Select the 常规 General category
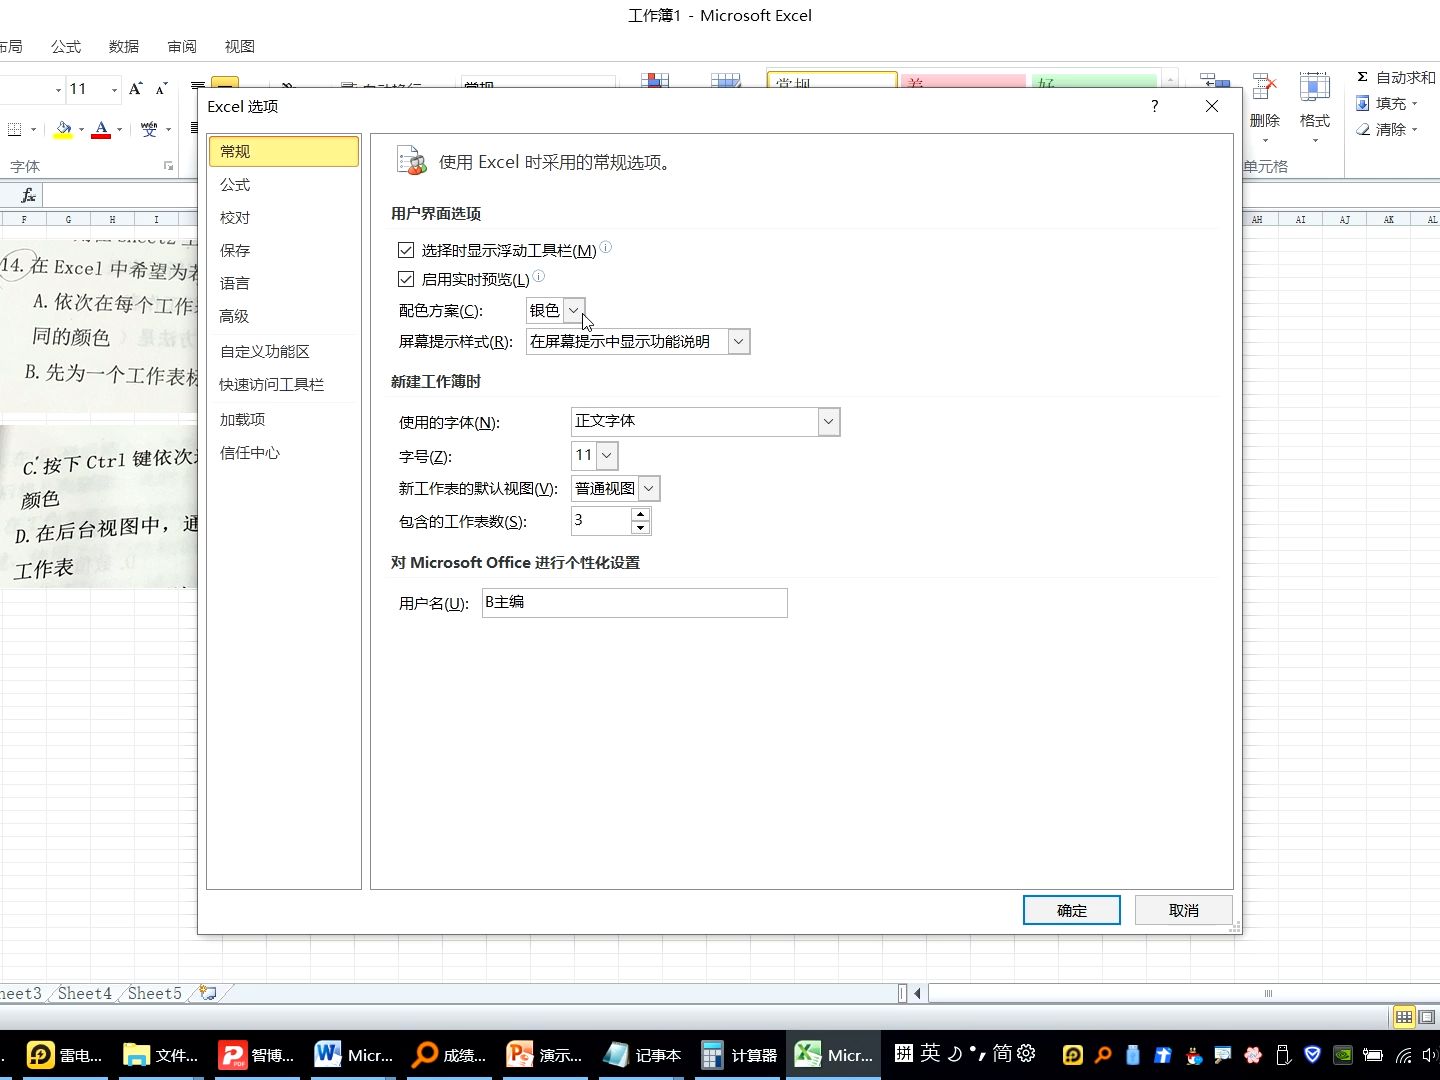The image size is (1440, 1080). point(284,151)
